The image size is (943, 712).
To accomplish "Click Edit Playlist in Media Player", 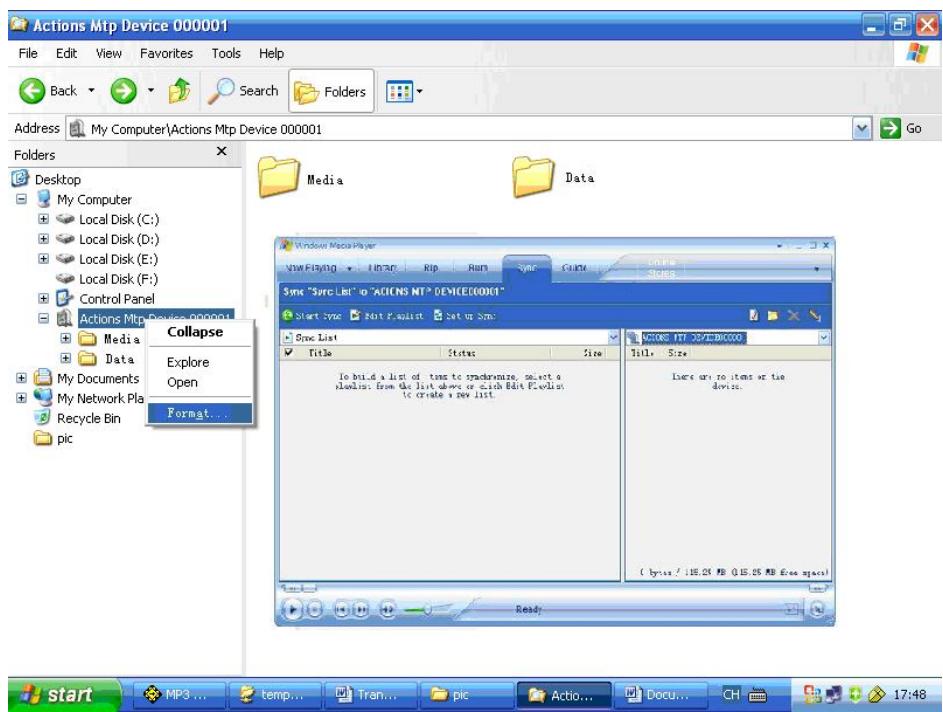I will 387,316.
